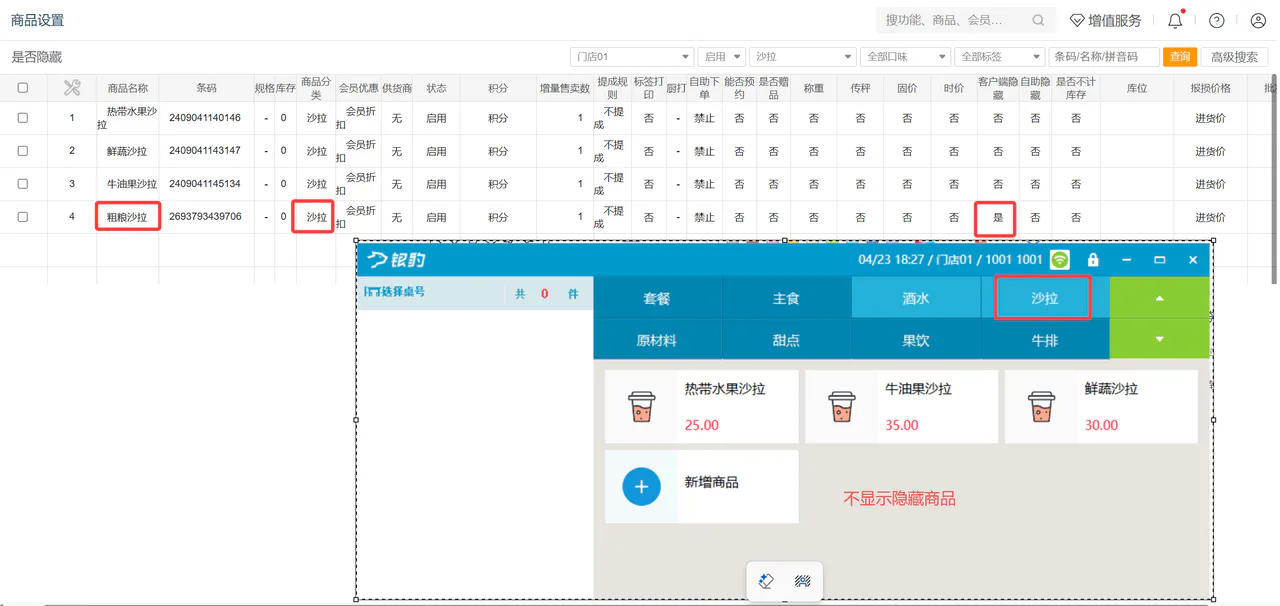Select the eraser tool icon

point(766,581)
